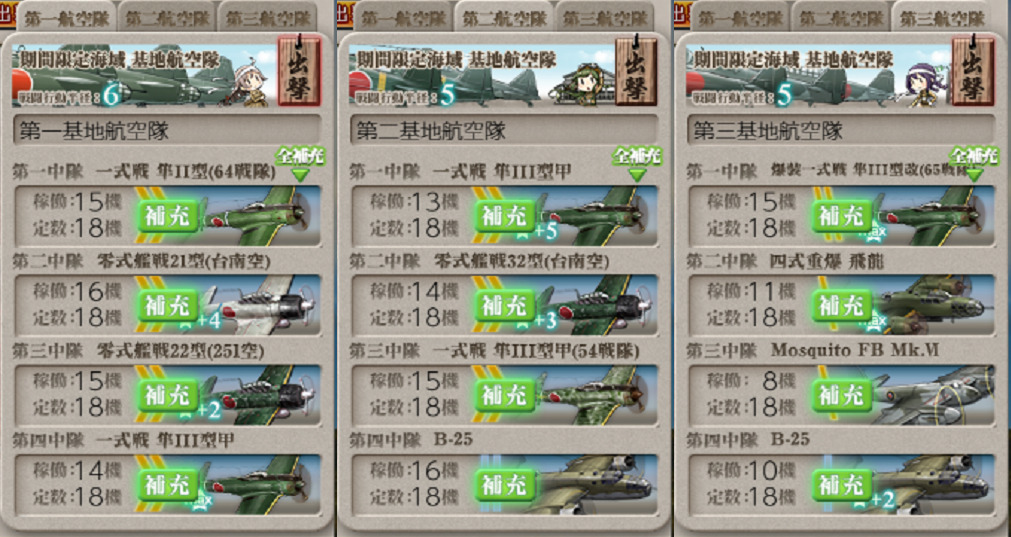Click the first air base banner with radius 6
Image resolution: width=1011 pixels, height=537 pixels.
click(143, 75)
